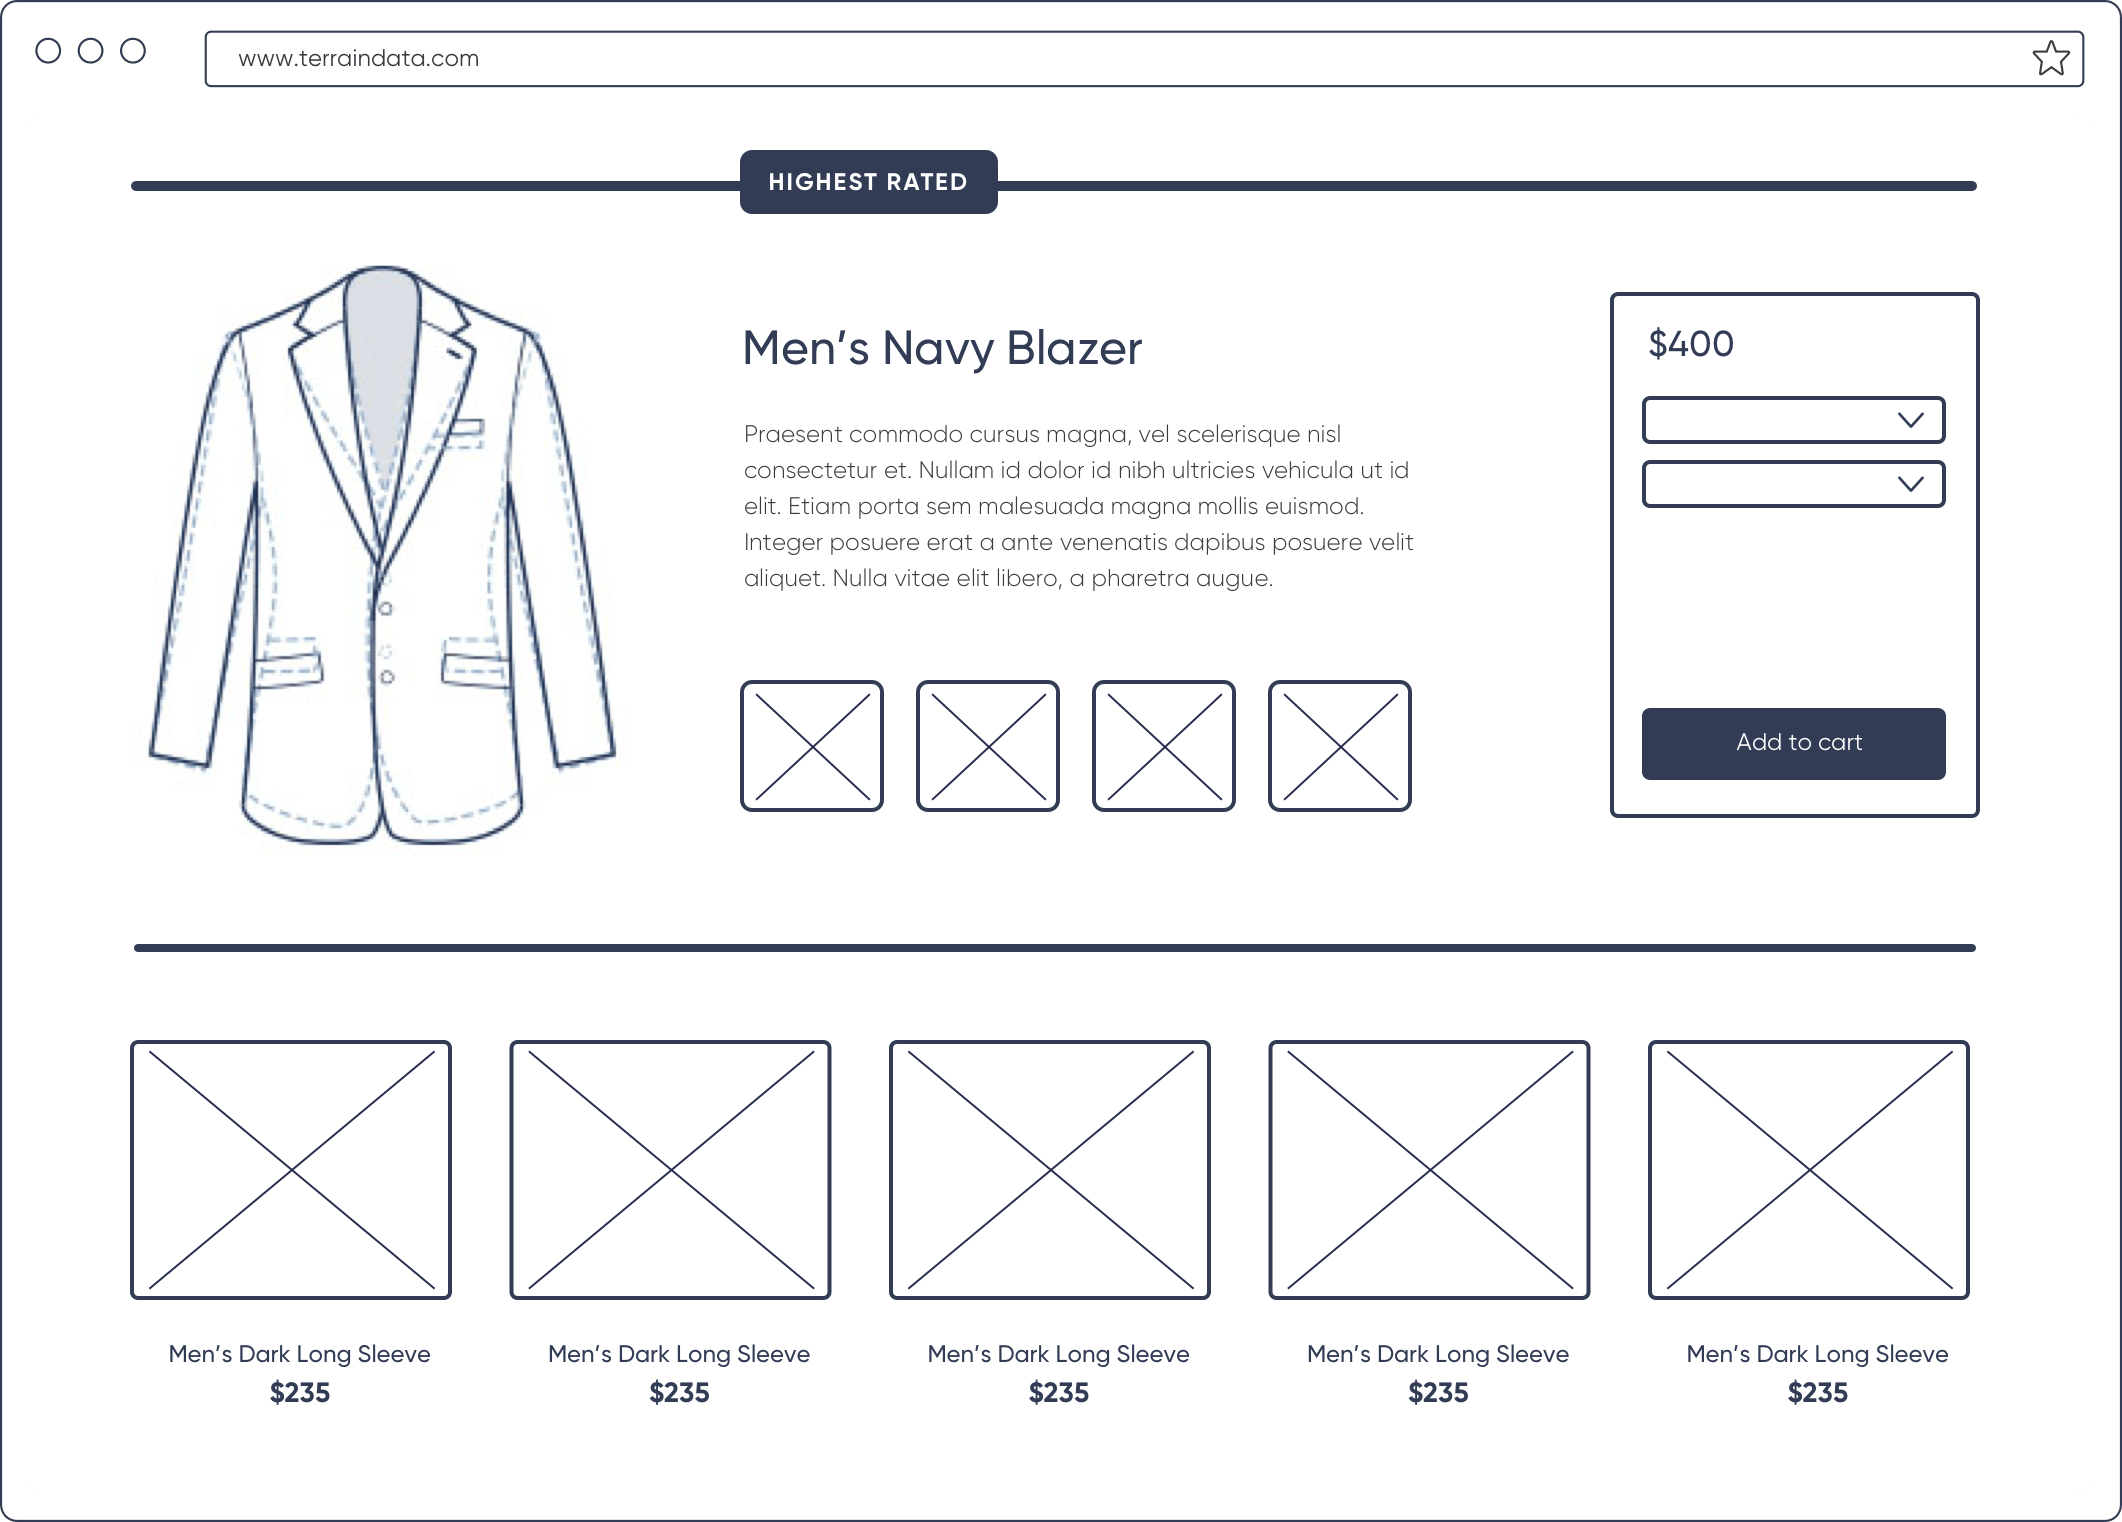The height and width of the screenshot is (1522, 2122).
Task: Click the www.terraindata.com address bar
Action: 1100,59
